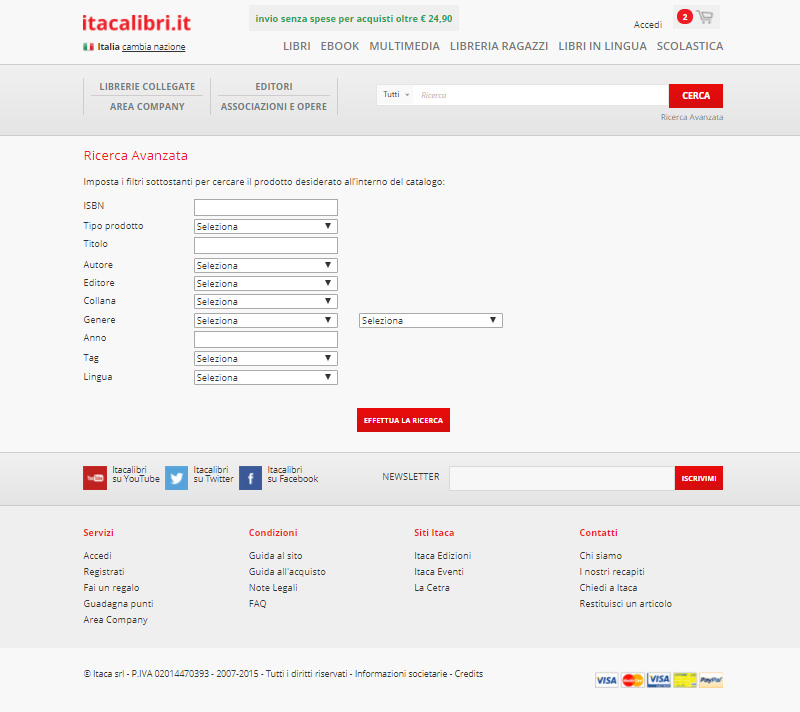Viewport: 800px width, 712px height.
Task: Click the itacalibri.it logo
Action: click(x=136, y=23)
